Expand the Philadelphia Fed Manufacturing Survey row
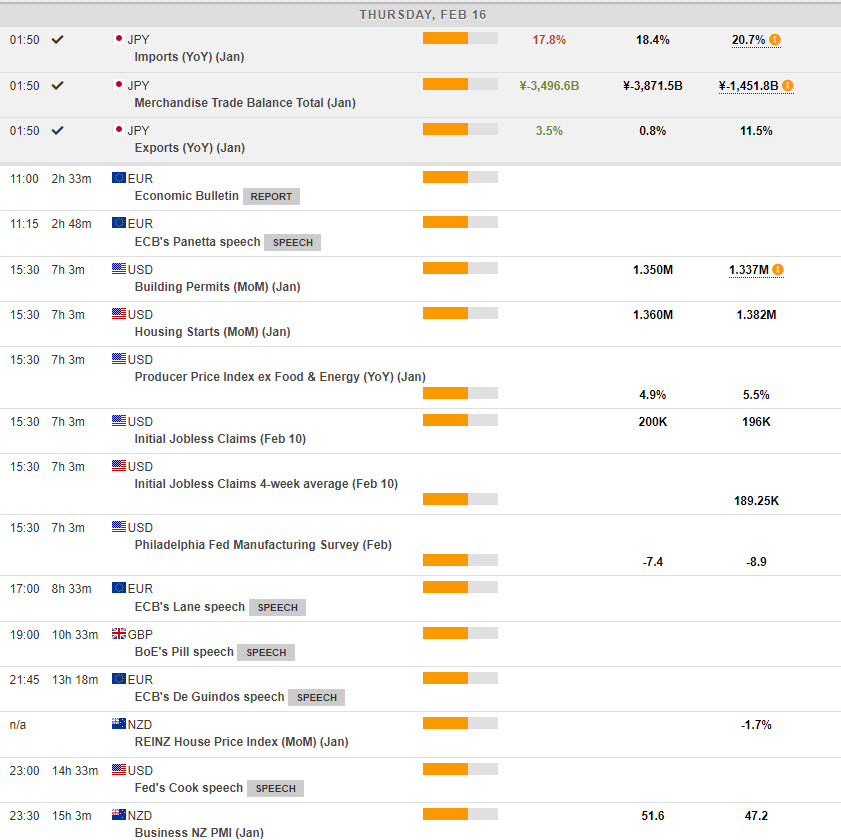 [263, 545]
